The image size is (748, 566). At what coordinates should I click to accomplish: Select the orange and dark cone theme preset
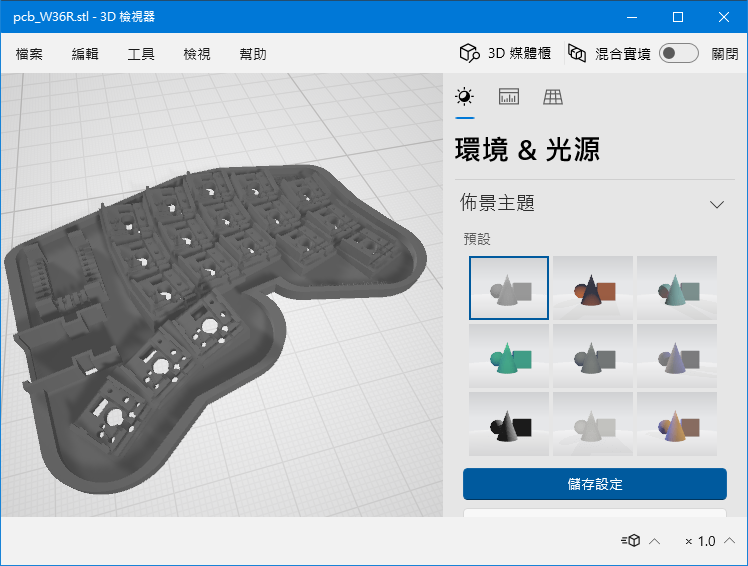[593, 288]
